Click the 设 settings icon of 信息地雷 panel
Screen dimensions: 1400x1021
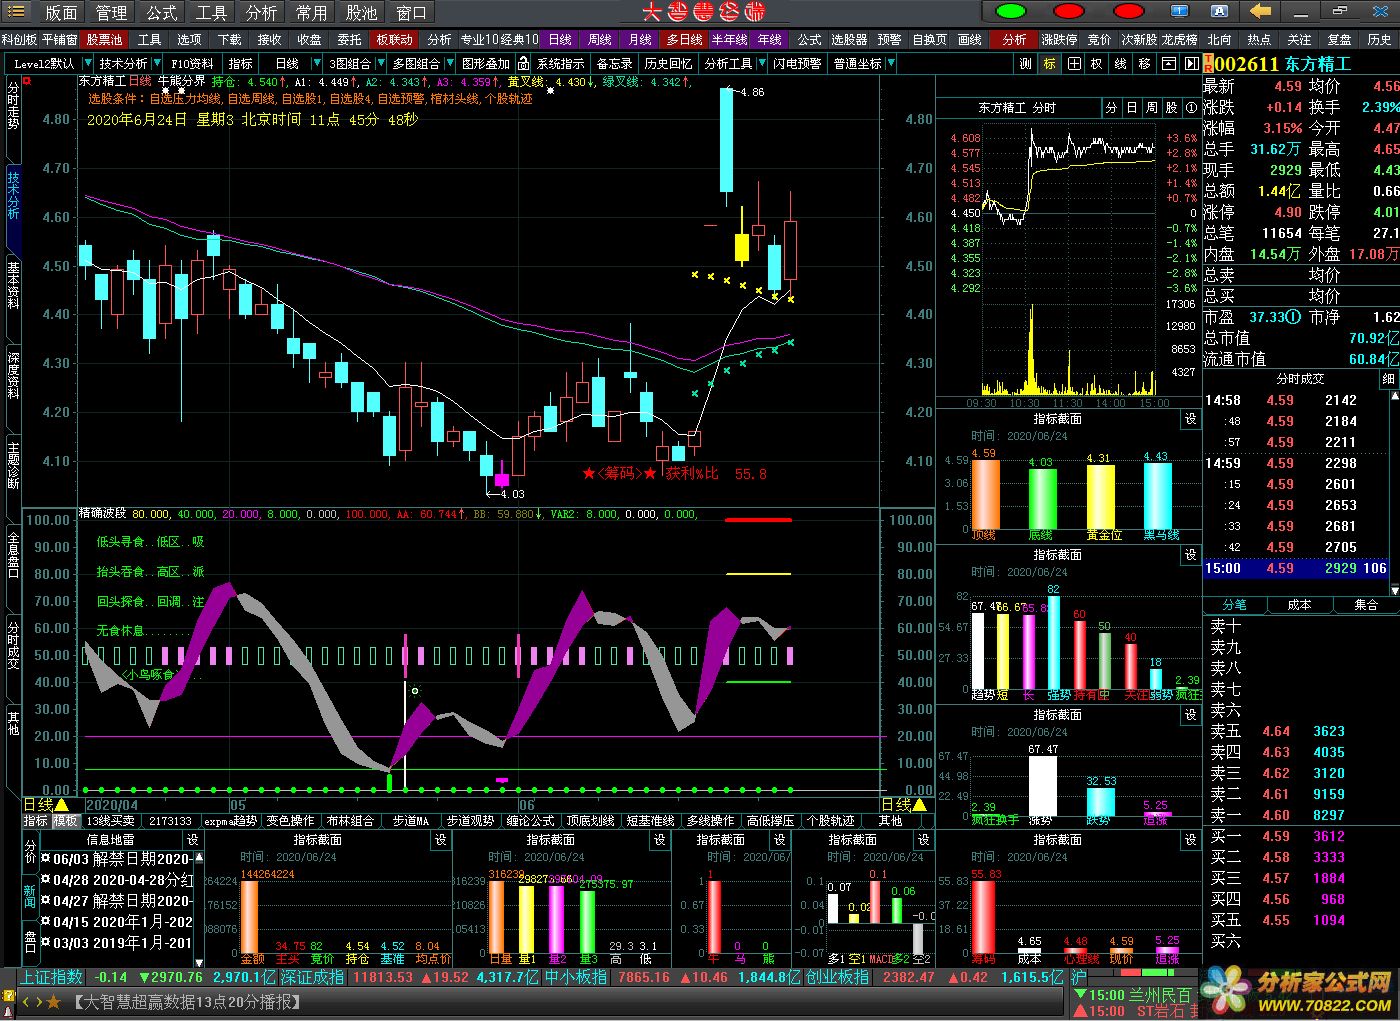[x=193, y=840]
